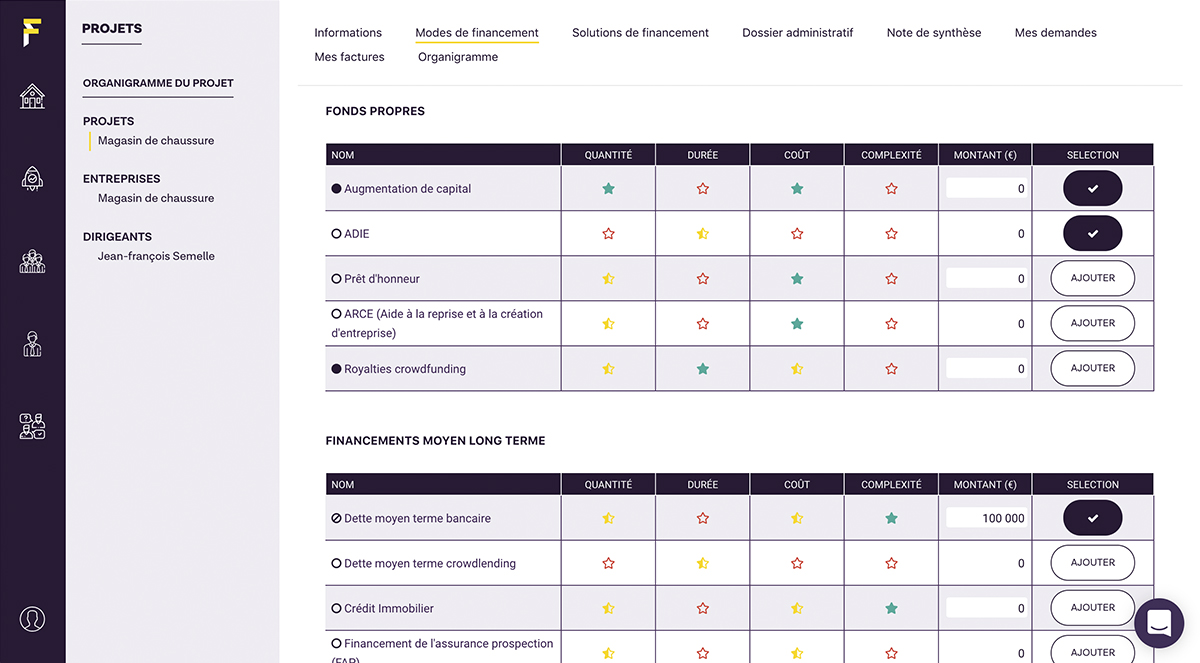The image size is (1200, 663).
Task: Add Prêt d'honneur with Ajouter button
Action: pyautogui.click(x=1092, y=278)
